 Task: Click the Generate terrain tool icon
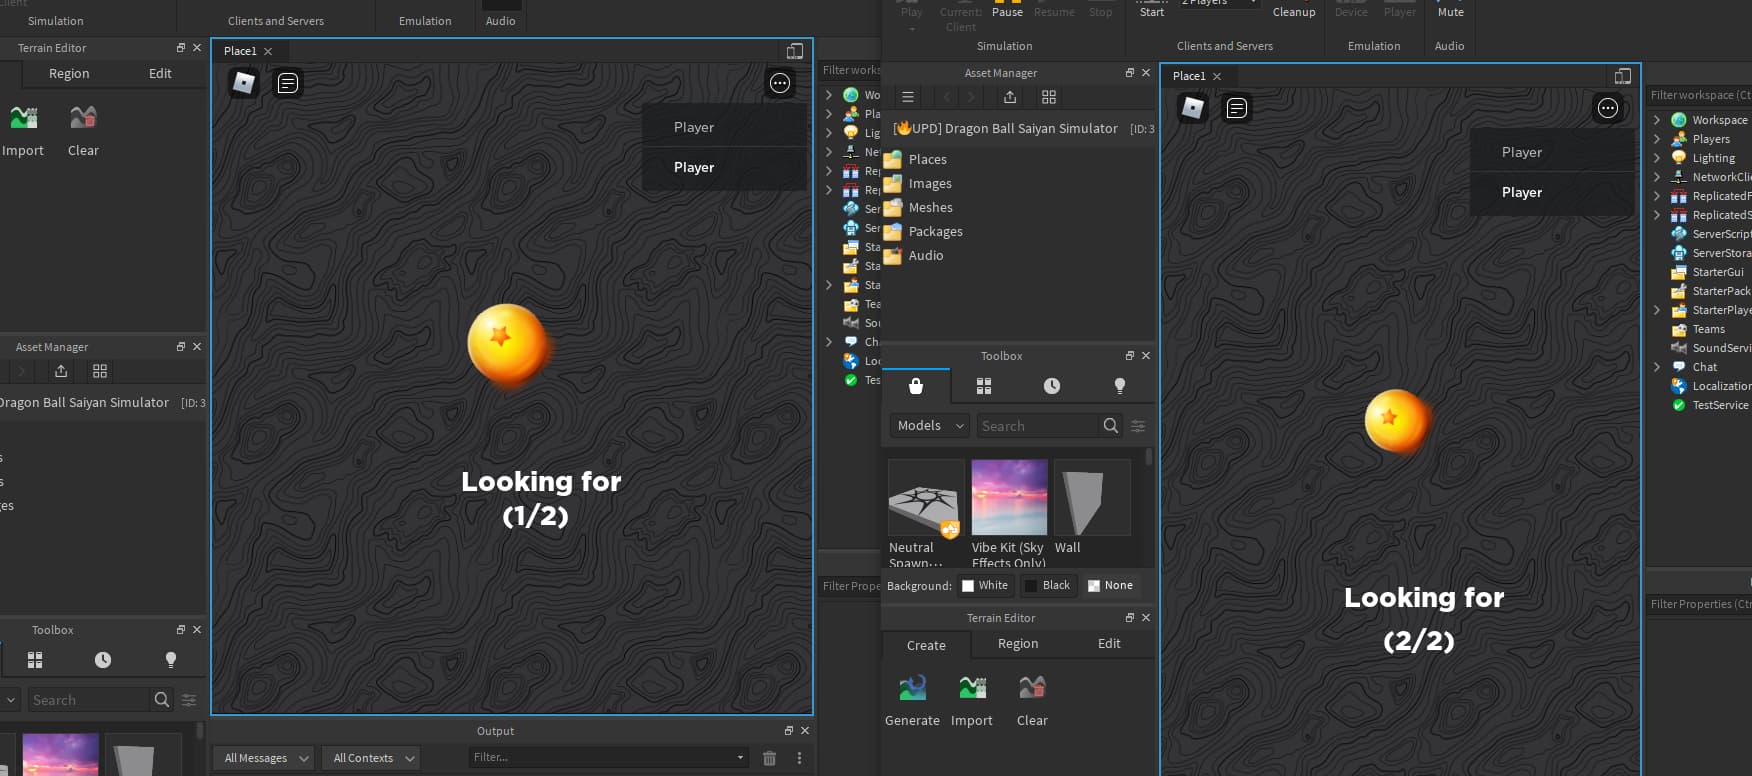(912, 688)
